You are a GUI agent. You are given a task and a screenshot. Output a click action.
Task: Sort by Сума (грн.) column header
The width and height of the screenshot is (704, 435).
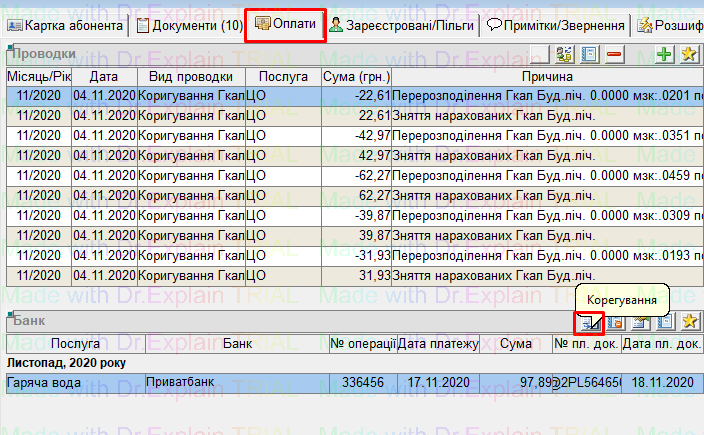(x=356, y=76)
